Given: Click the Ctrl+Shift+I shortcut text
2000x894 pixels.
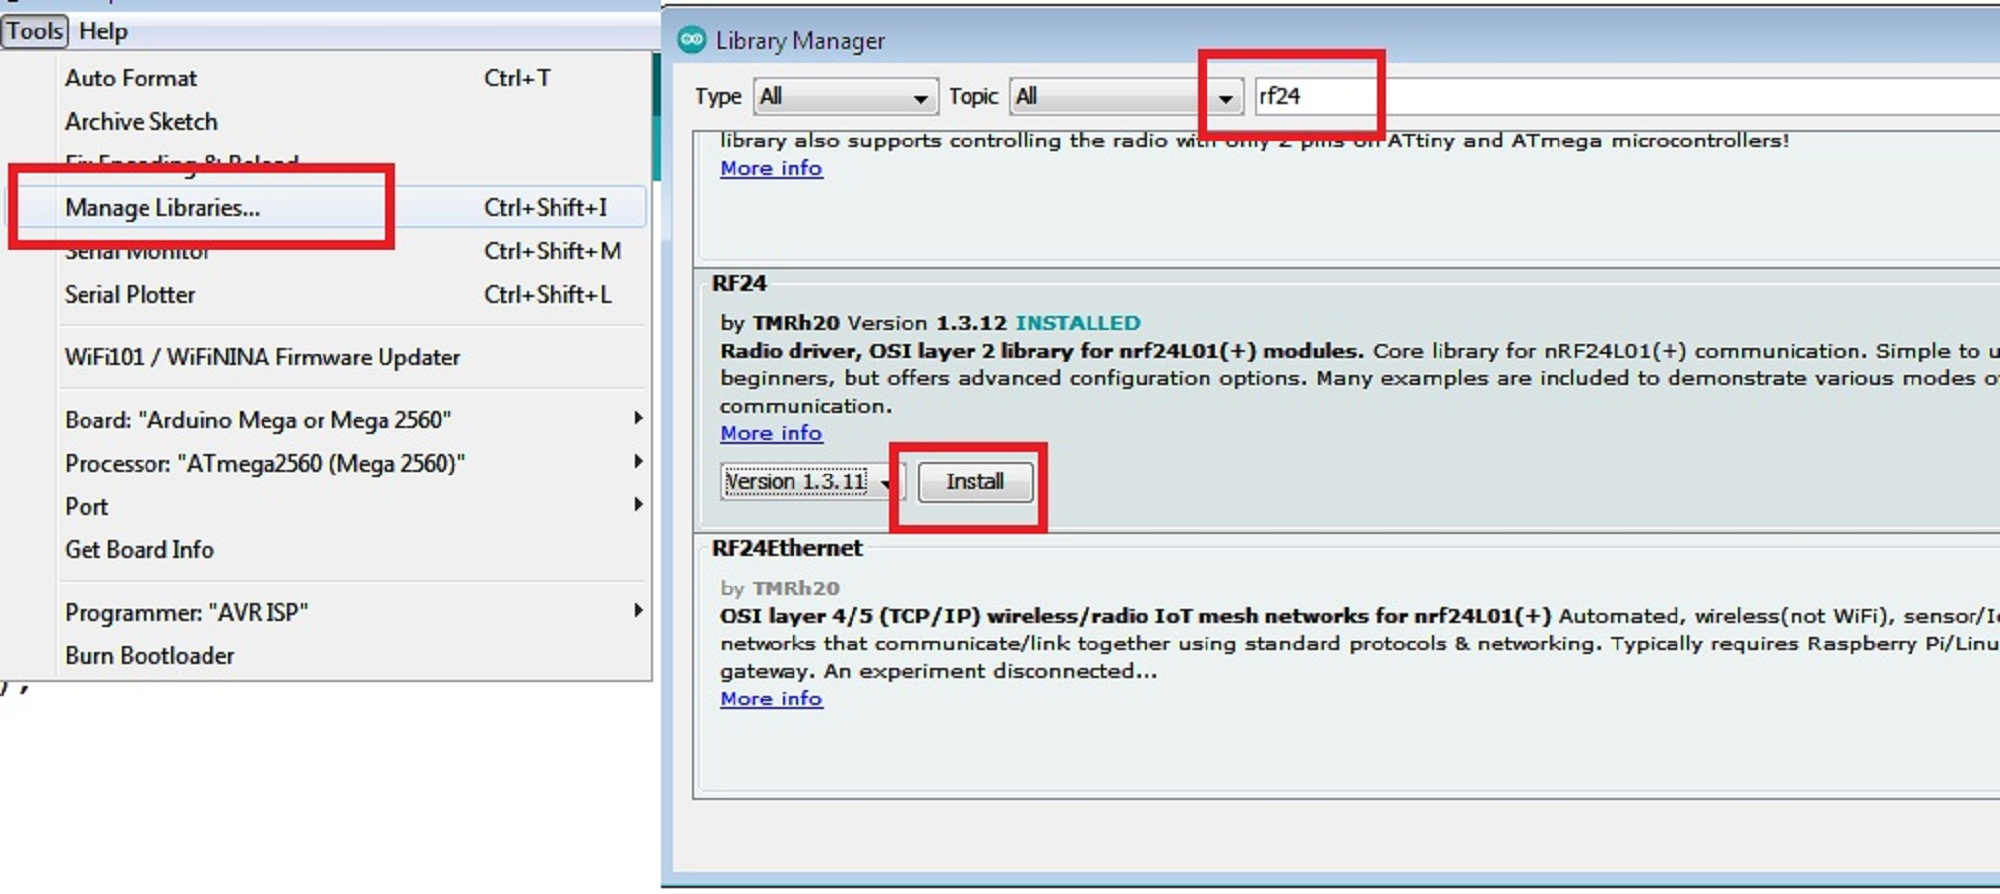Looking at the screenshot, I should tap(546, 207).
